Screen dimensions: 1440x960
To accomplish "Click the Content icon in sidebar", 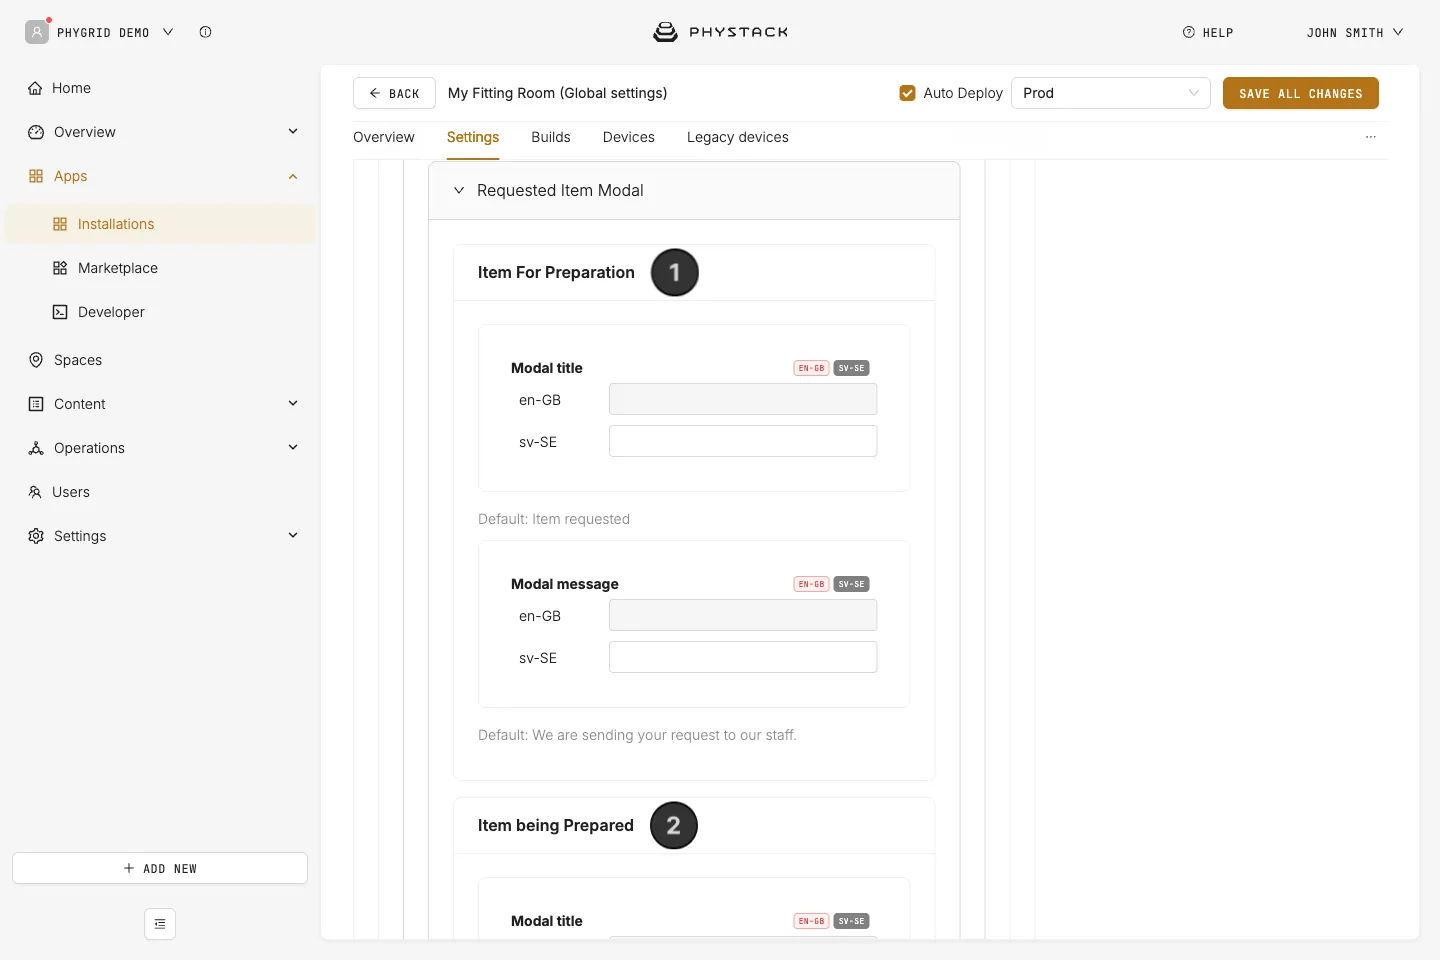I will [x=36, y=404].
